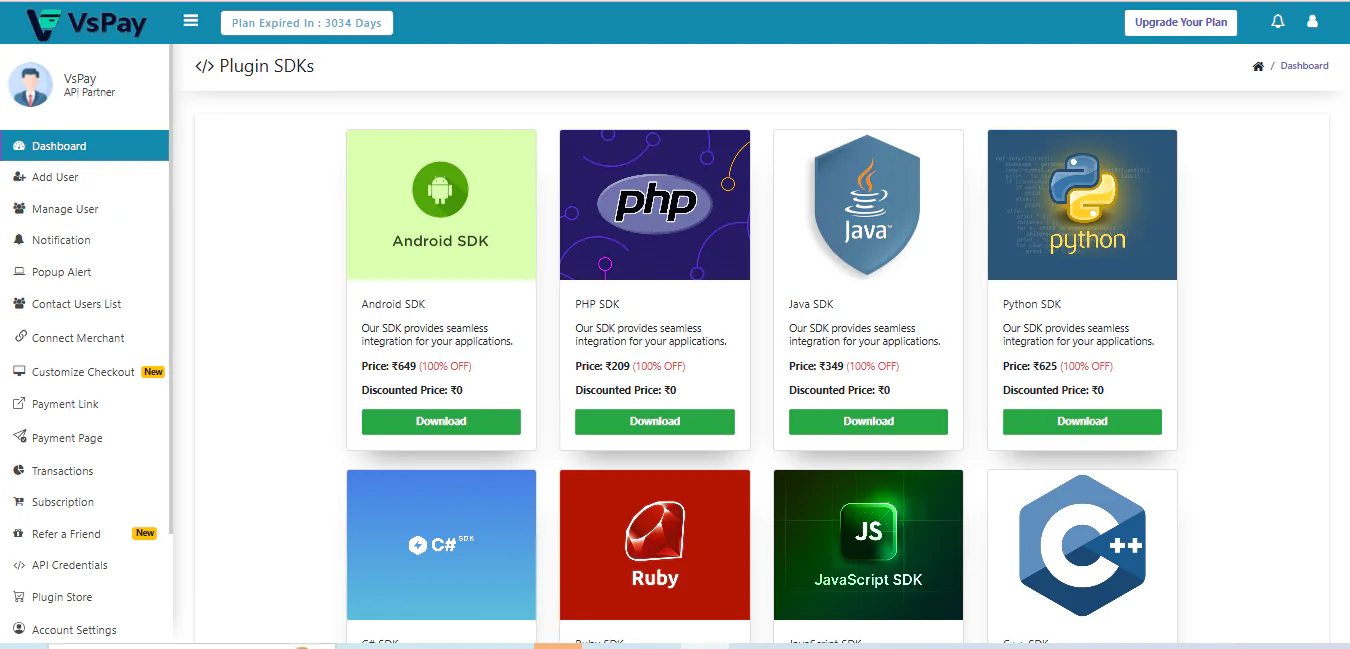Download the Python SDK
The image size is (1350, 649).
click(x=1082, y=422)
